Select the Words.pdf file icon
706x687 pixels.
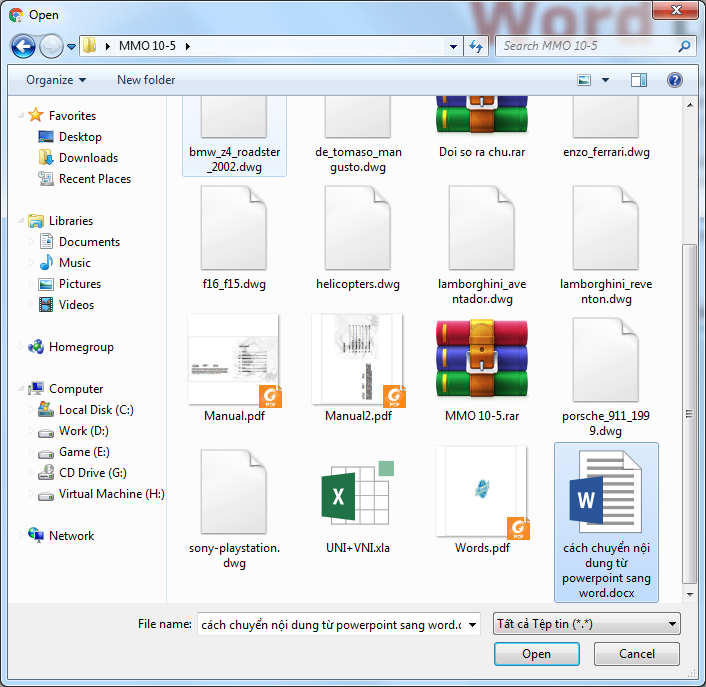[x=482, y=497]
